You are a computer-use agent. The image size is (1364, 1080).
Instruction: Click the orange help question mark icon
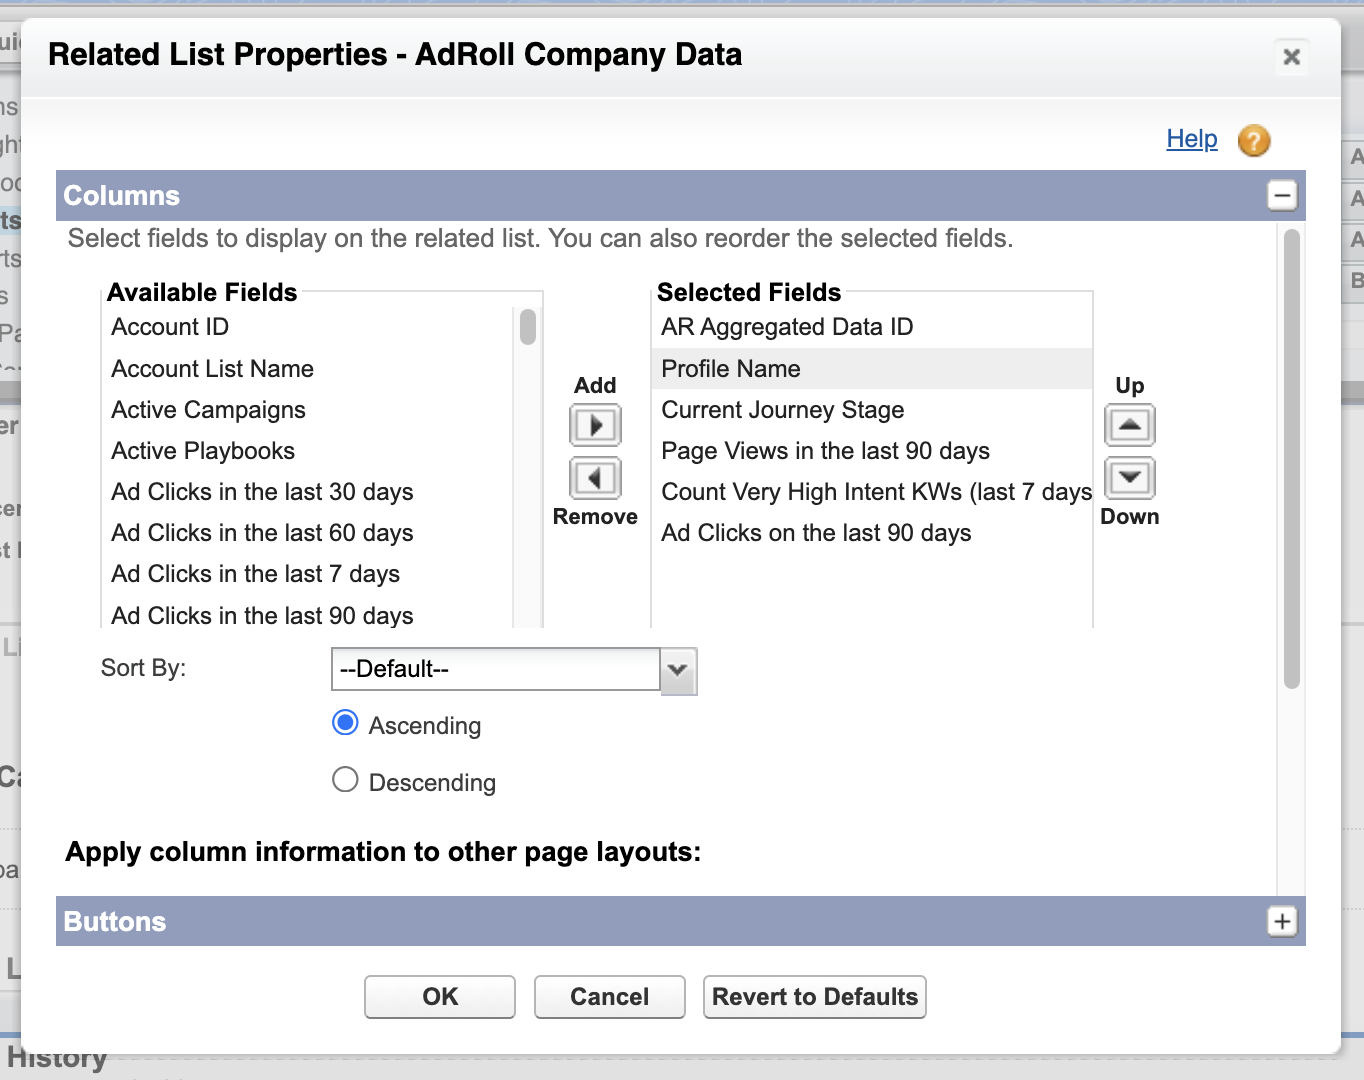(1253, 141)
